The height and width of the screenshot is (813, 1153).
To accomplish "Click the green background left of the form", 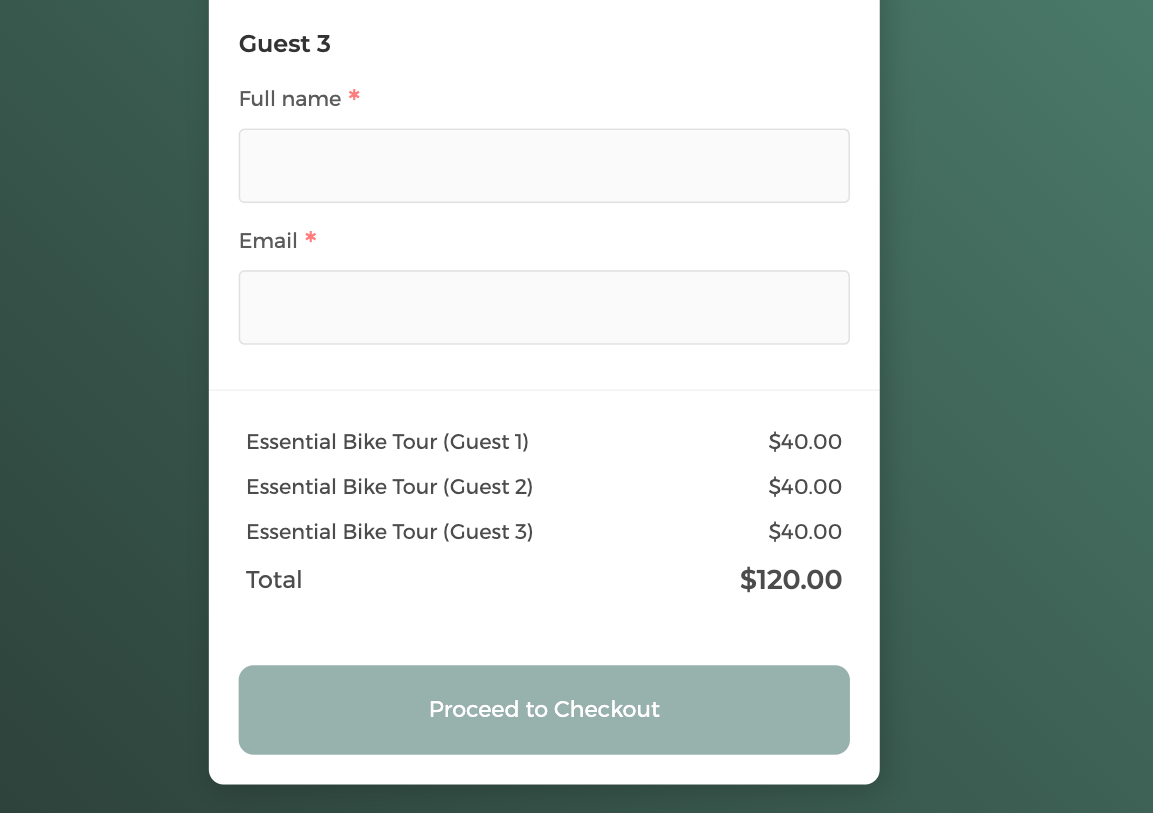I will pyautogui.click(x=100, y=400).
